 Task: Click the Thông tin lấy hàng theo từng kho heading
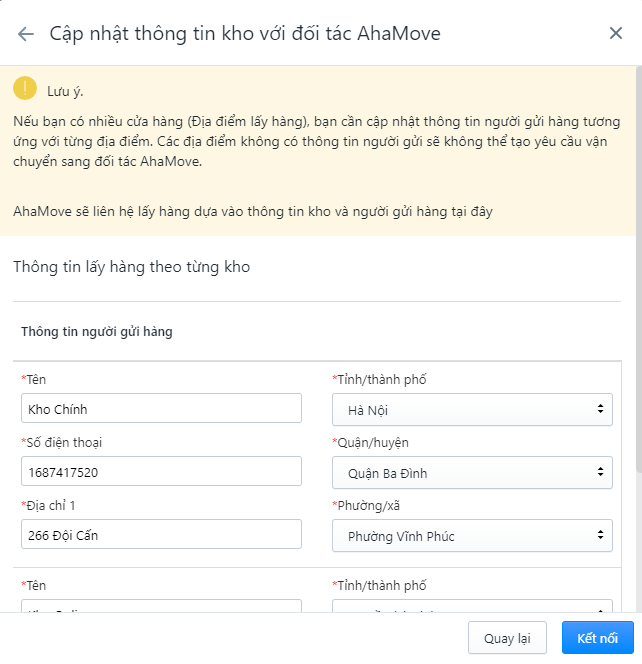132,267
